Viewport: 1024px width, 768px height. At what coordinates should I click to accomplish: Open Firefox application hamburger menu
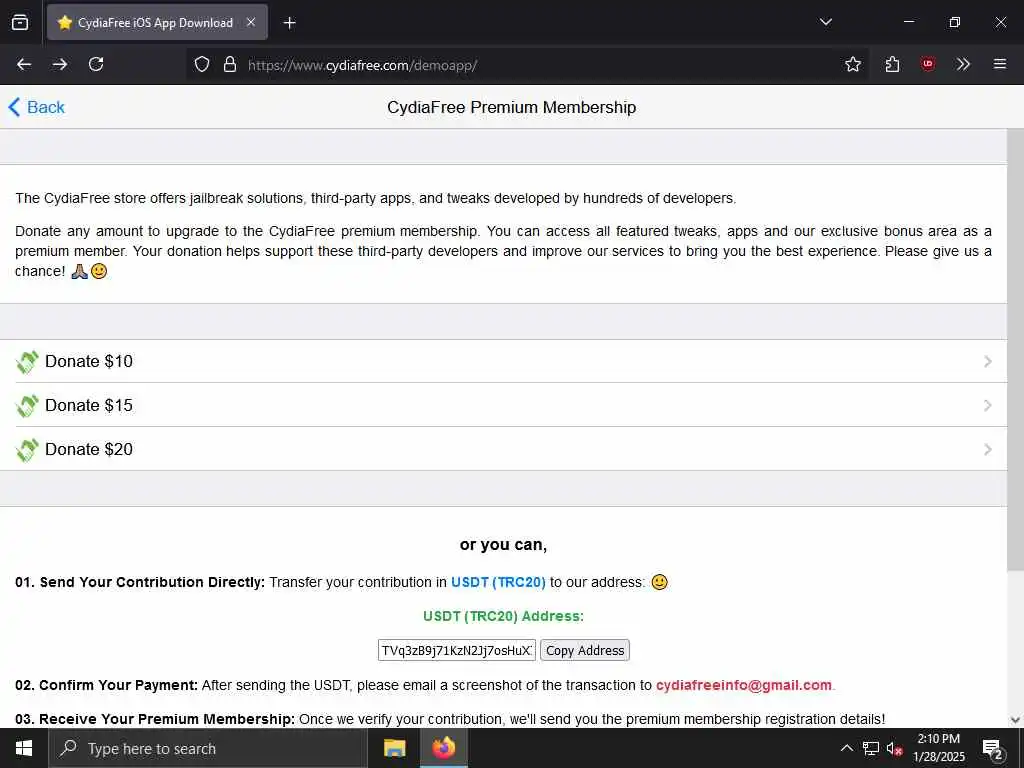coord(999,64)
